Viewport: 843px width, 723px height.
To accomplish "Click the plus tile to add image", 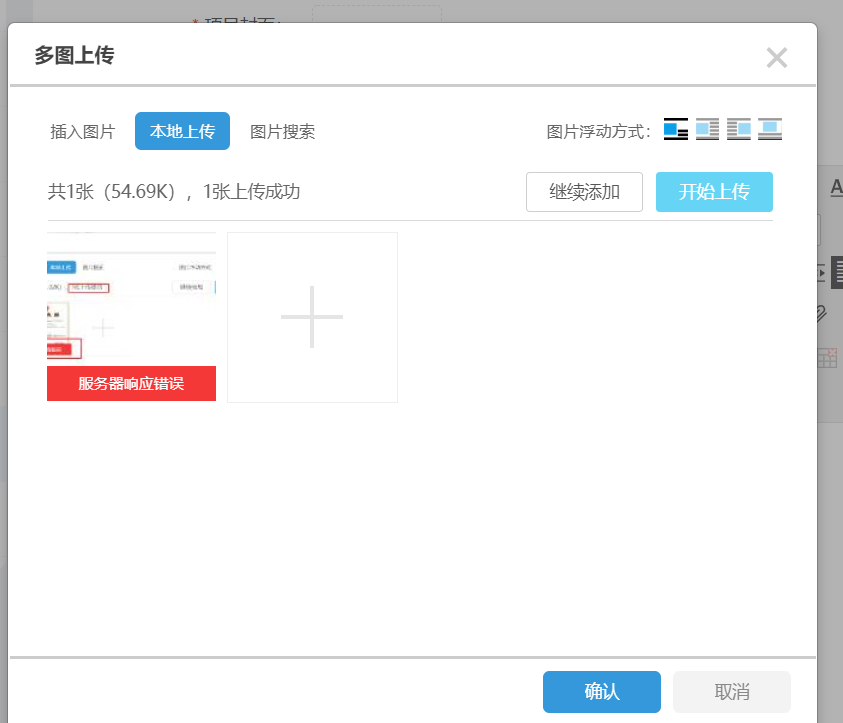I will pyautogui.click(x=312, y=317).
